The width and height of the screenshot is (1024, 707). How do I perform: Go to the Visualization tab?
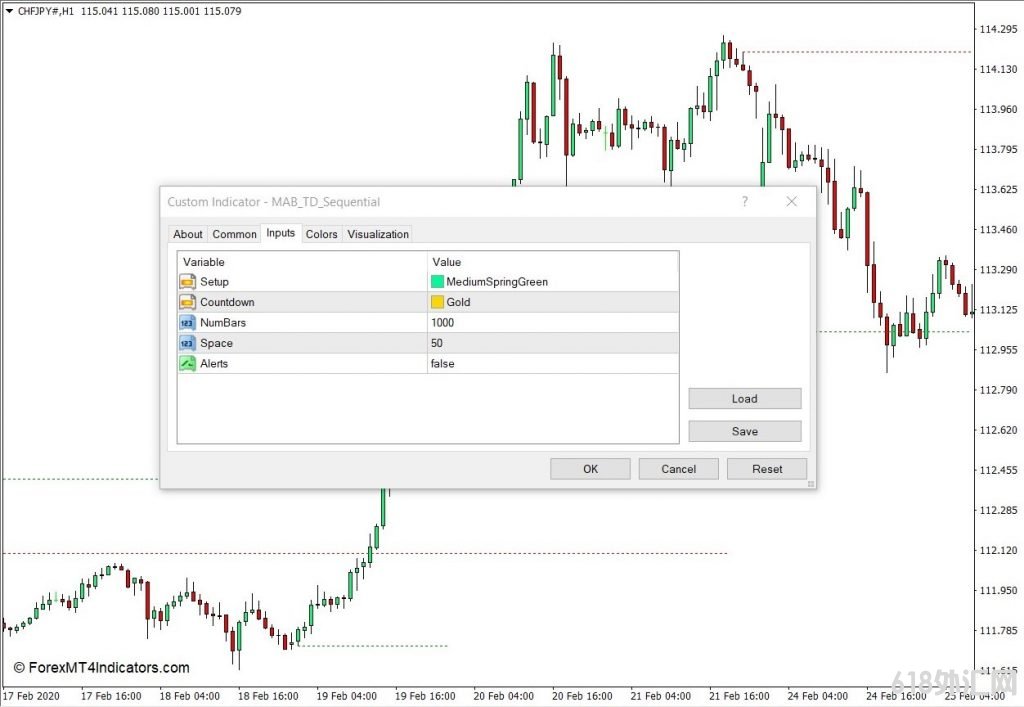pos(378,234)
